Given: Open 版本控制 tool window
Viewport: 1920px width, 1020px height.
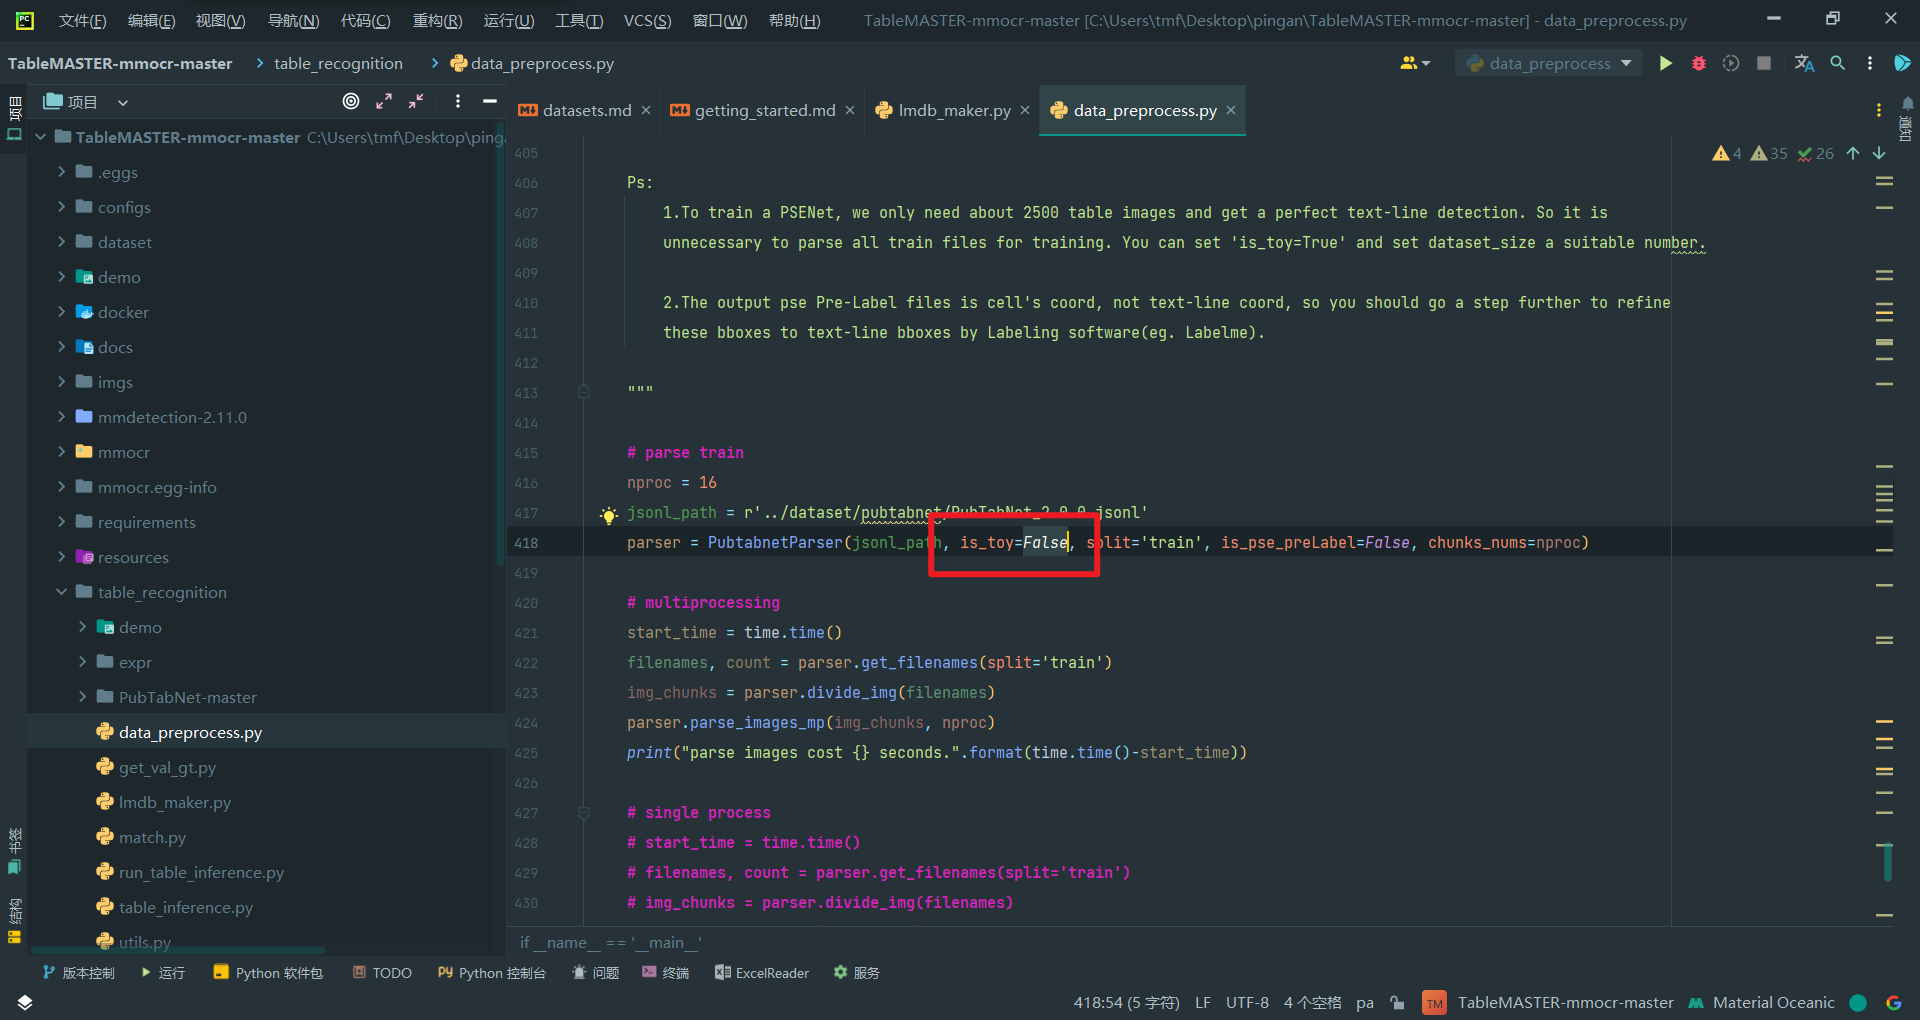Looking at the screenshot, I should (x=78, y=972).
